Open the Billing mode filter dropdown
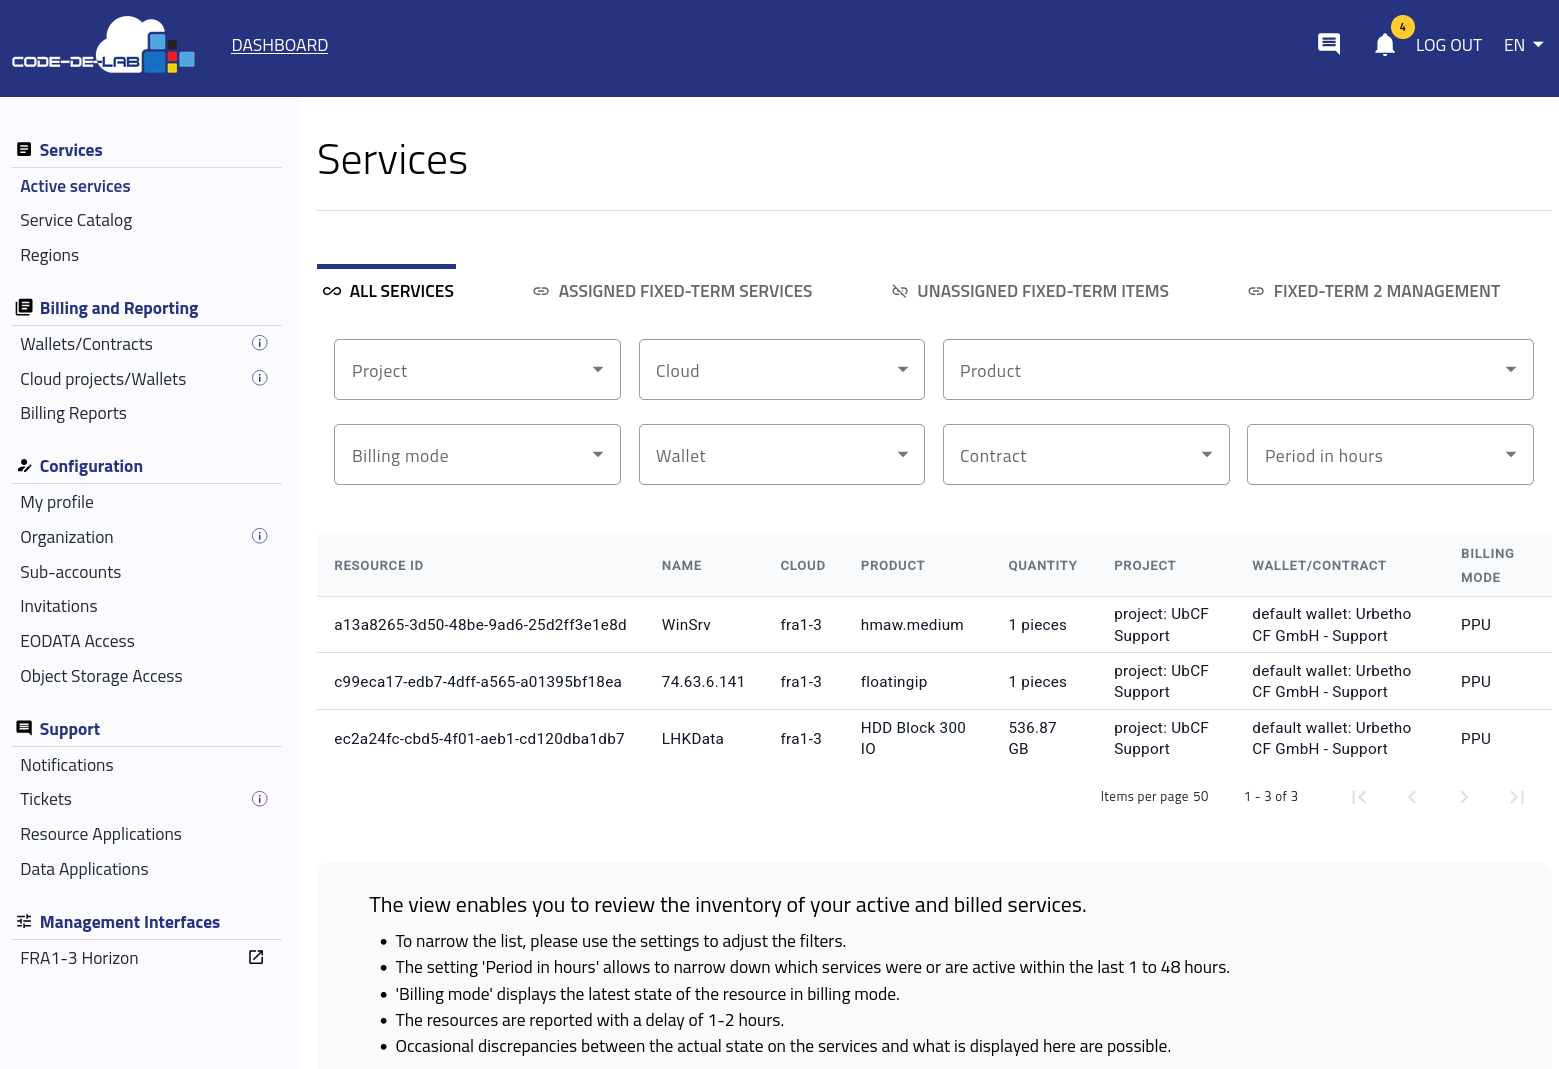The width and height of the screenshot is (1559, 1069). tap(477, 455)
